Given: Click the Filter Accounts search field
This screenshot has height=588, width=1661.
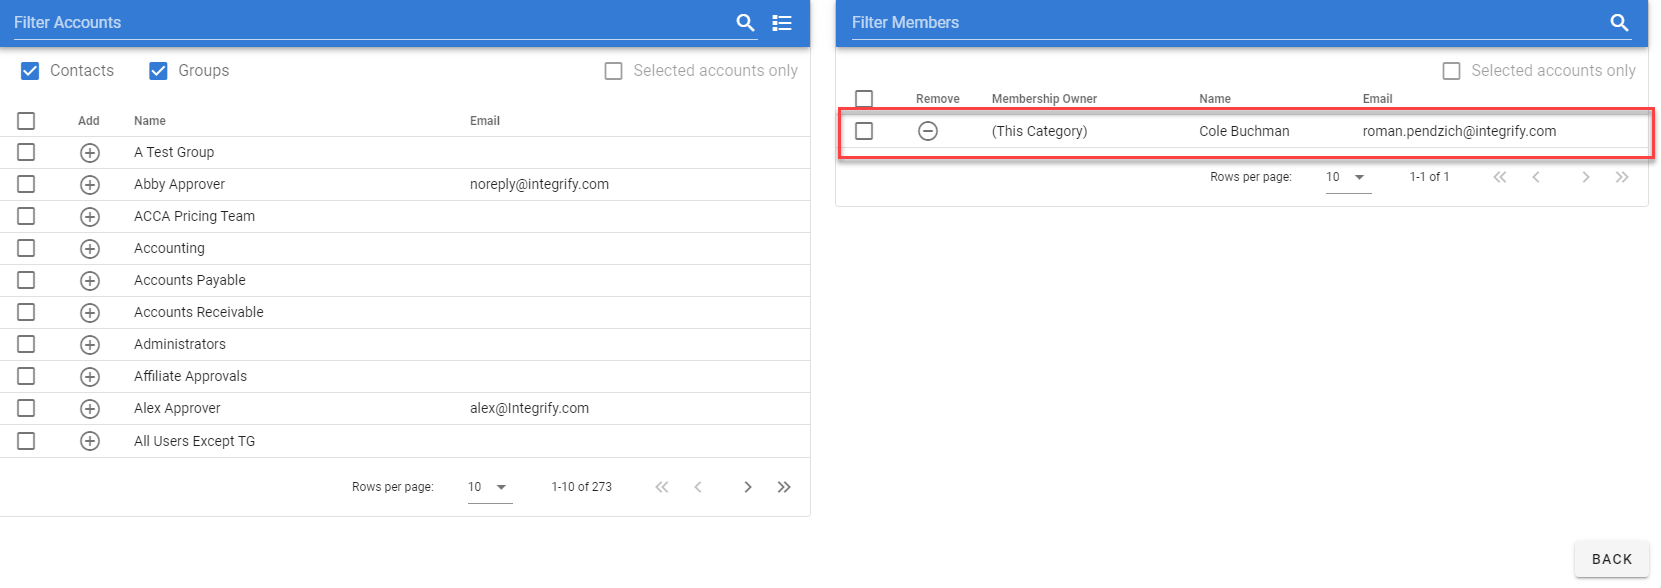Looking at the screenshot, I should pyautogui.click(x=370, y=23).
